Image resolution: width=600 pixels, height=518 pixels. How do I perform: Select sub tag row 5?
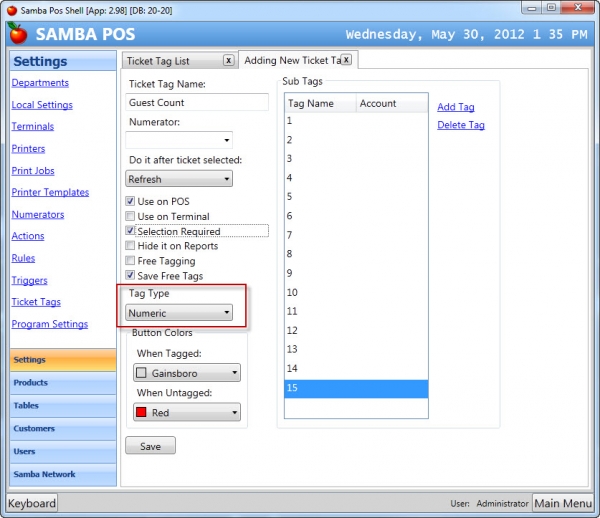pyautogui.click(x=356, y=197)
